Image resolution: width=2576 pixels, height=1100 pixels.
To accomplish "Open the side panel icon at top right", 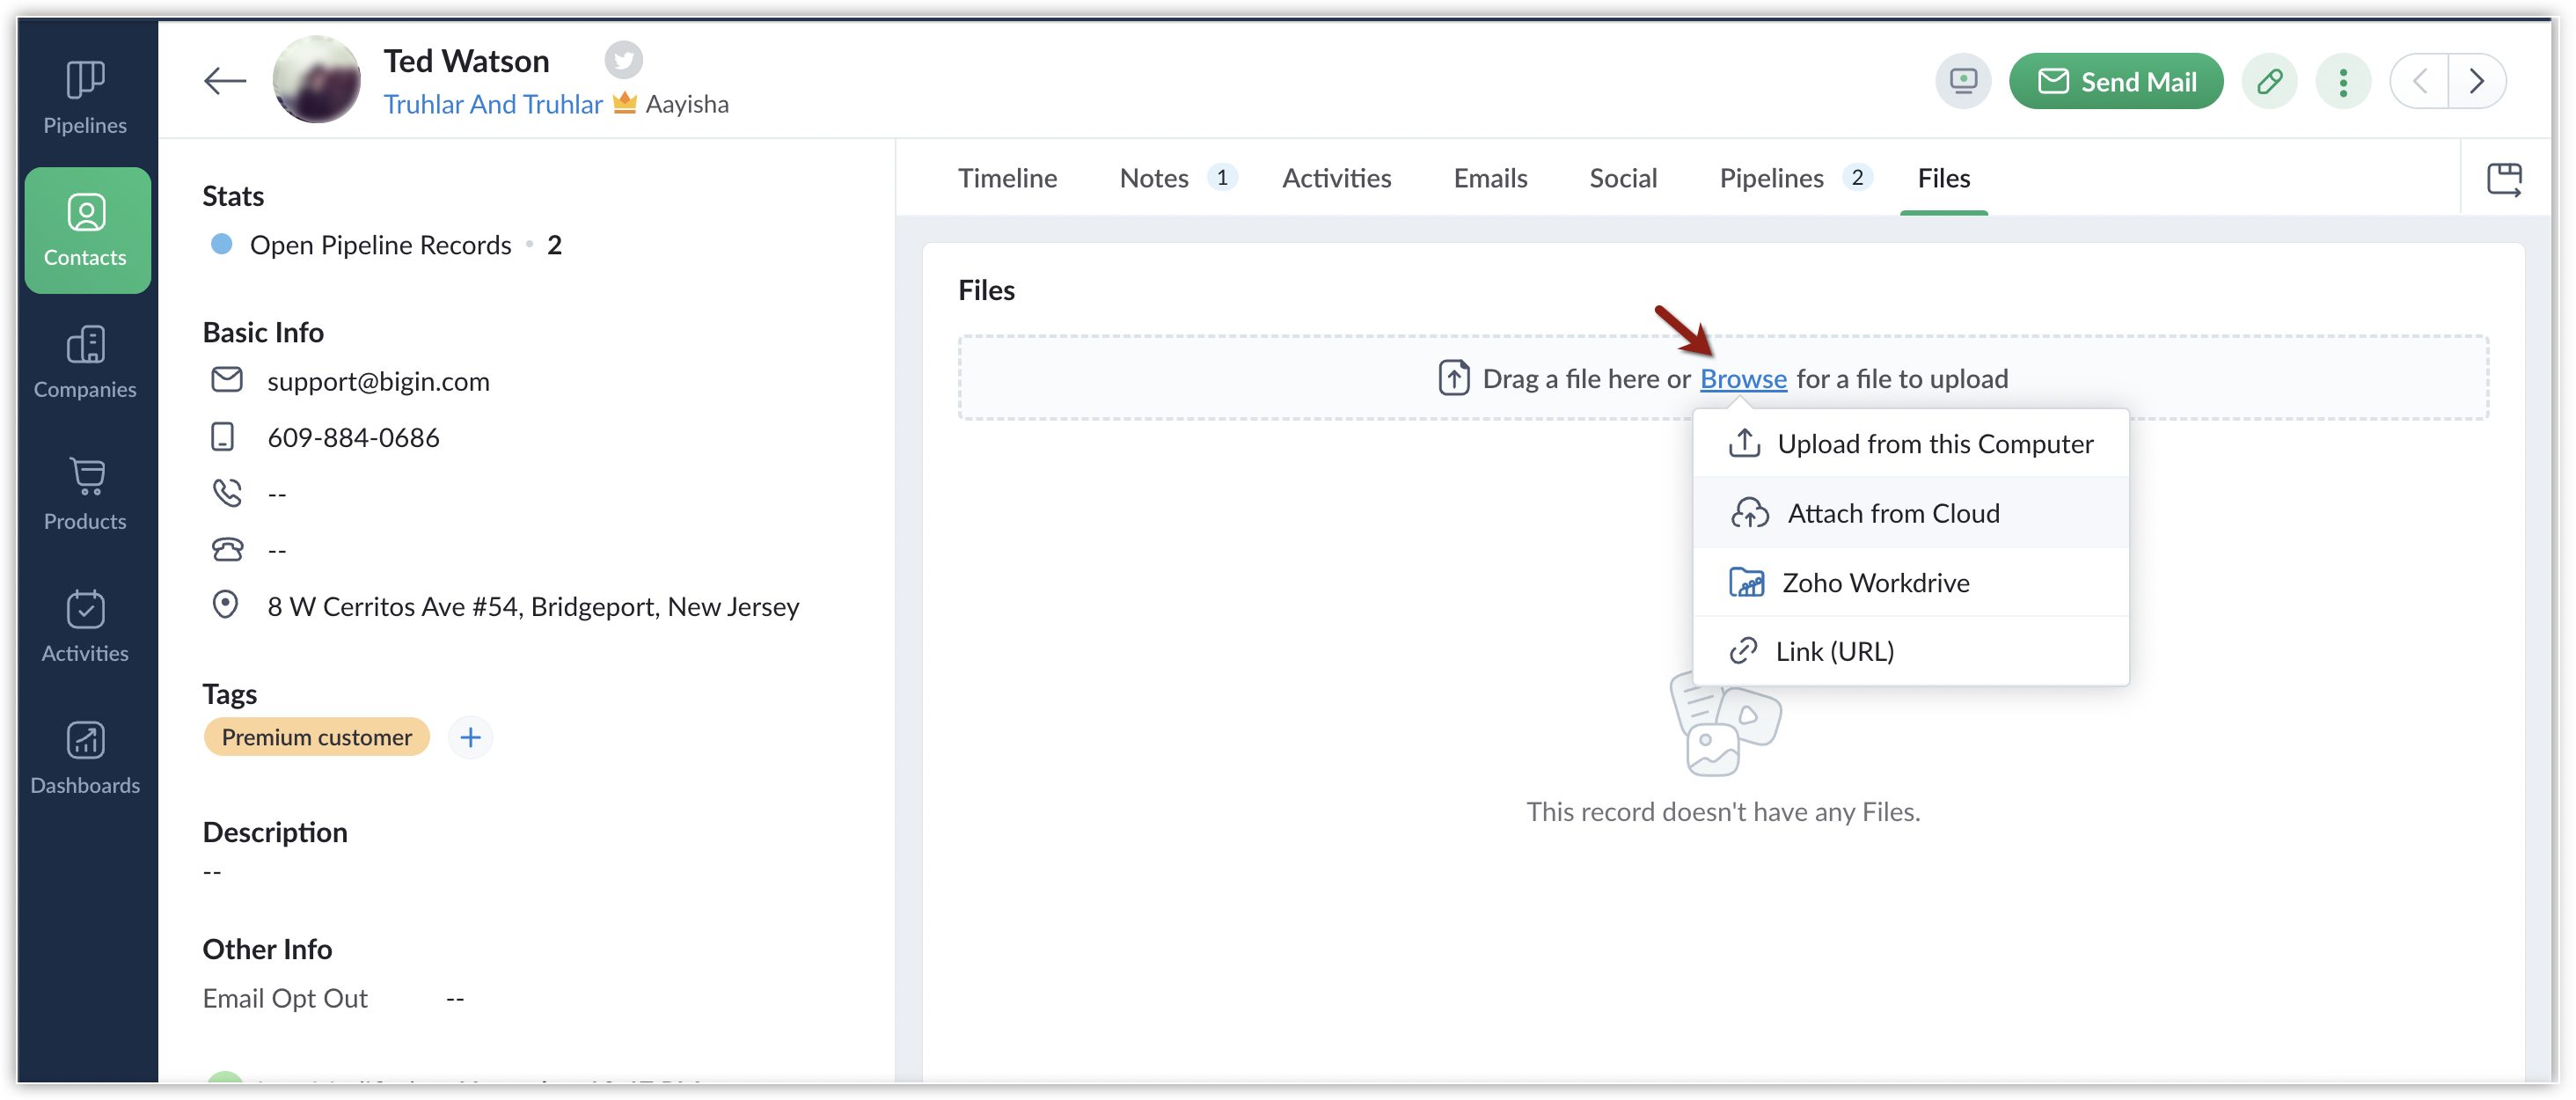I will coord(2504,179).
